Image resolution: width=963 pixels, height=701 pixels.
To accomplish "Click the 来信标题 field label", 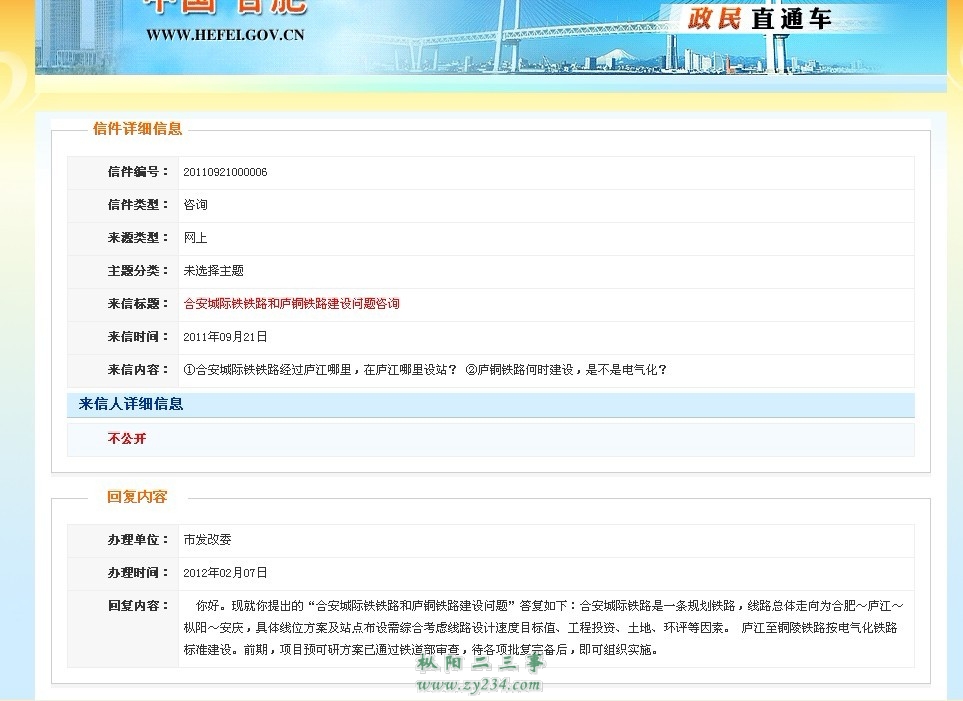I will pyautogui.click(x=138, y=304).
